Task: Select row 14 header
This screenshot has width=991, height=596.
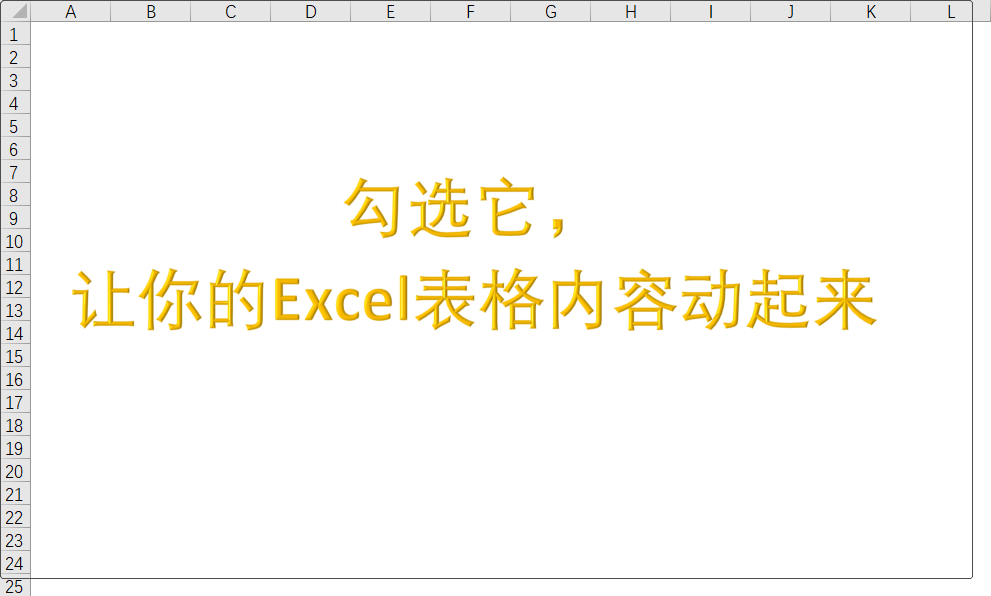Action: pyautogui.click(x=15, y=333)
